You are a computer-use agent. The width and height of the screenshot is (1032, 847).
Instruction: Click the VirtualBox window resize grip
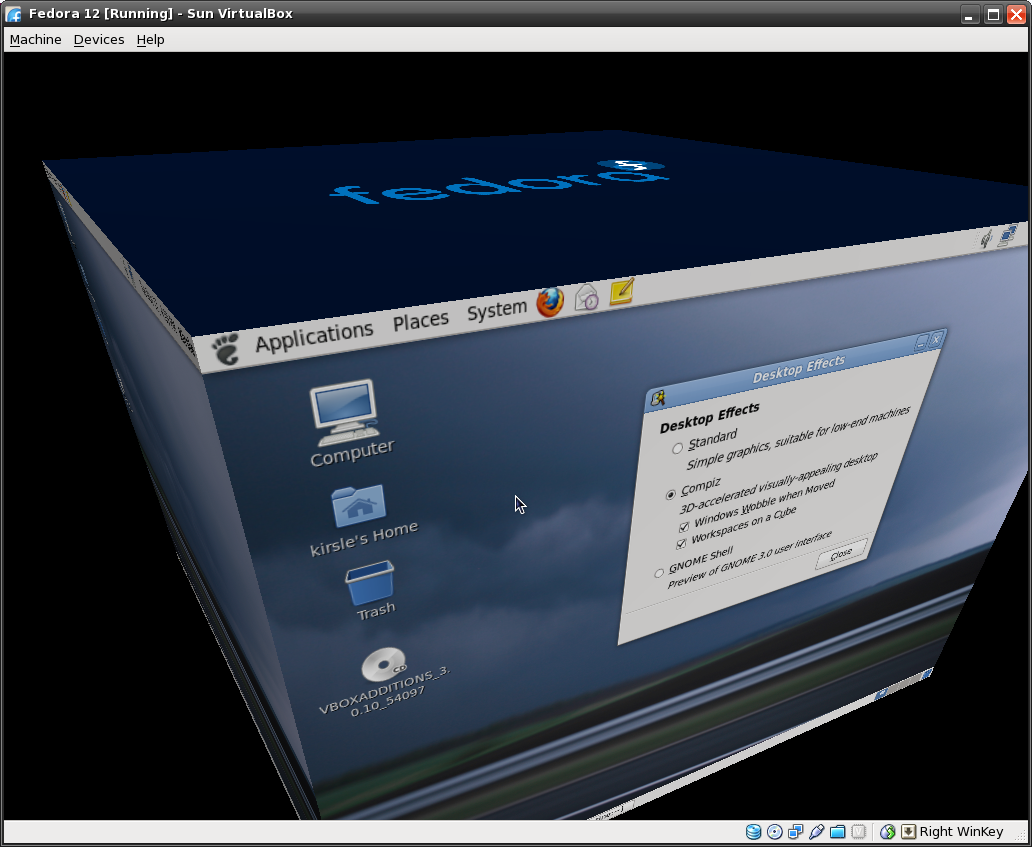point(1021,836)
